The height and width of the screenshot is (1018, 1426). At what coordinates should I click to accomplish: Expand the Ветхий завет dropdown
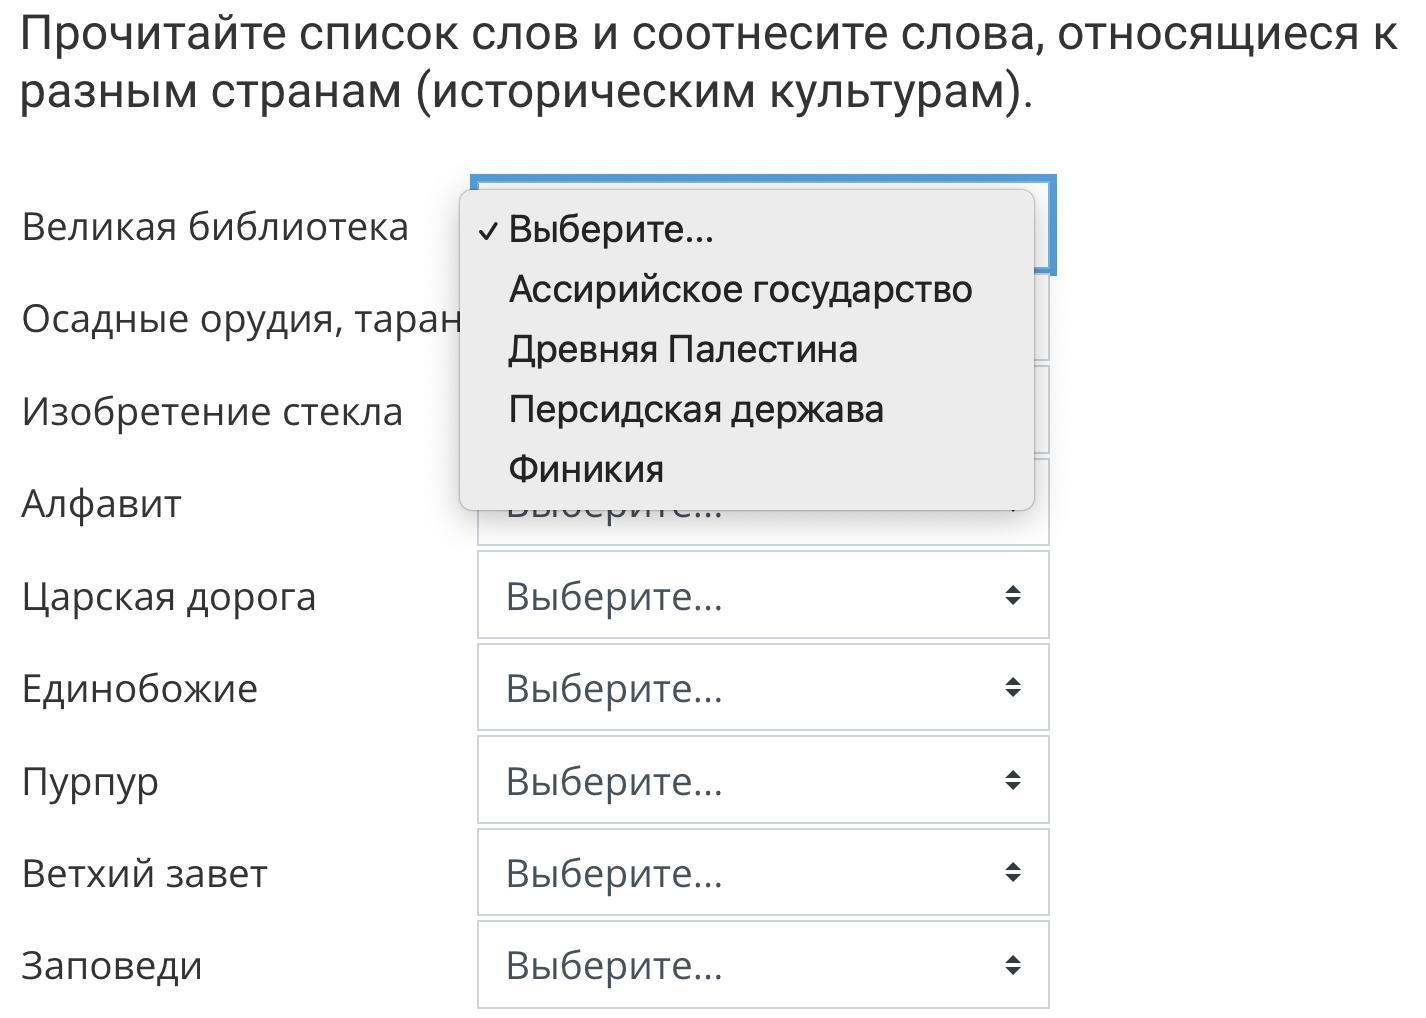tap(762, 873)
